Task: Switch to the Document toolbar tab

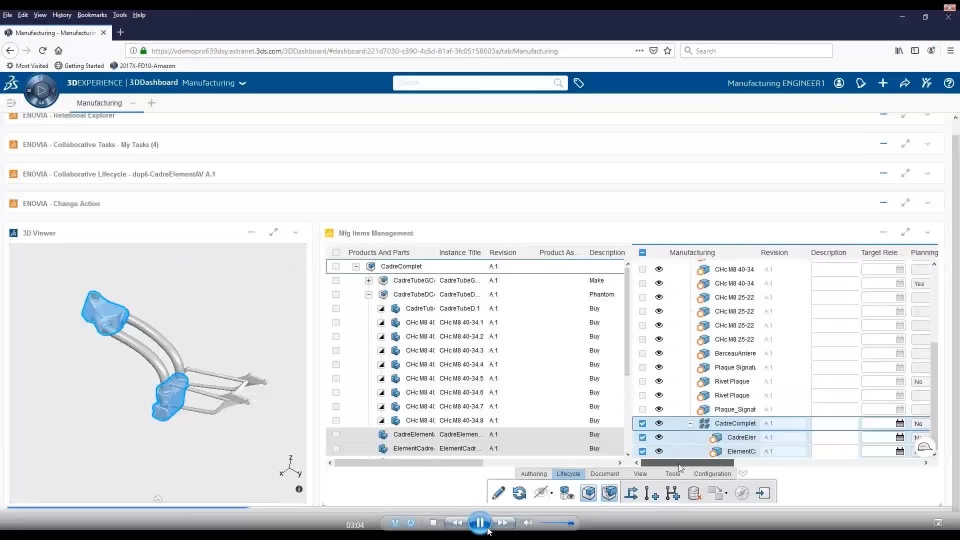Action: (x=605, y=473)
